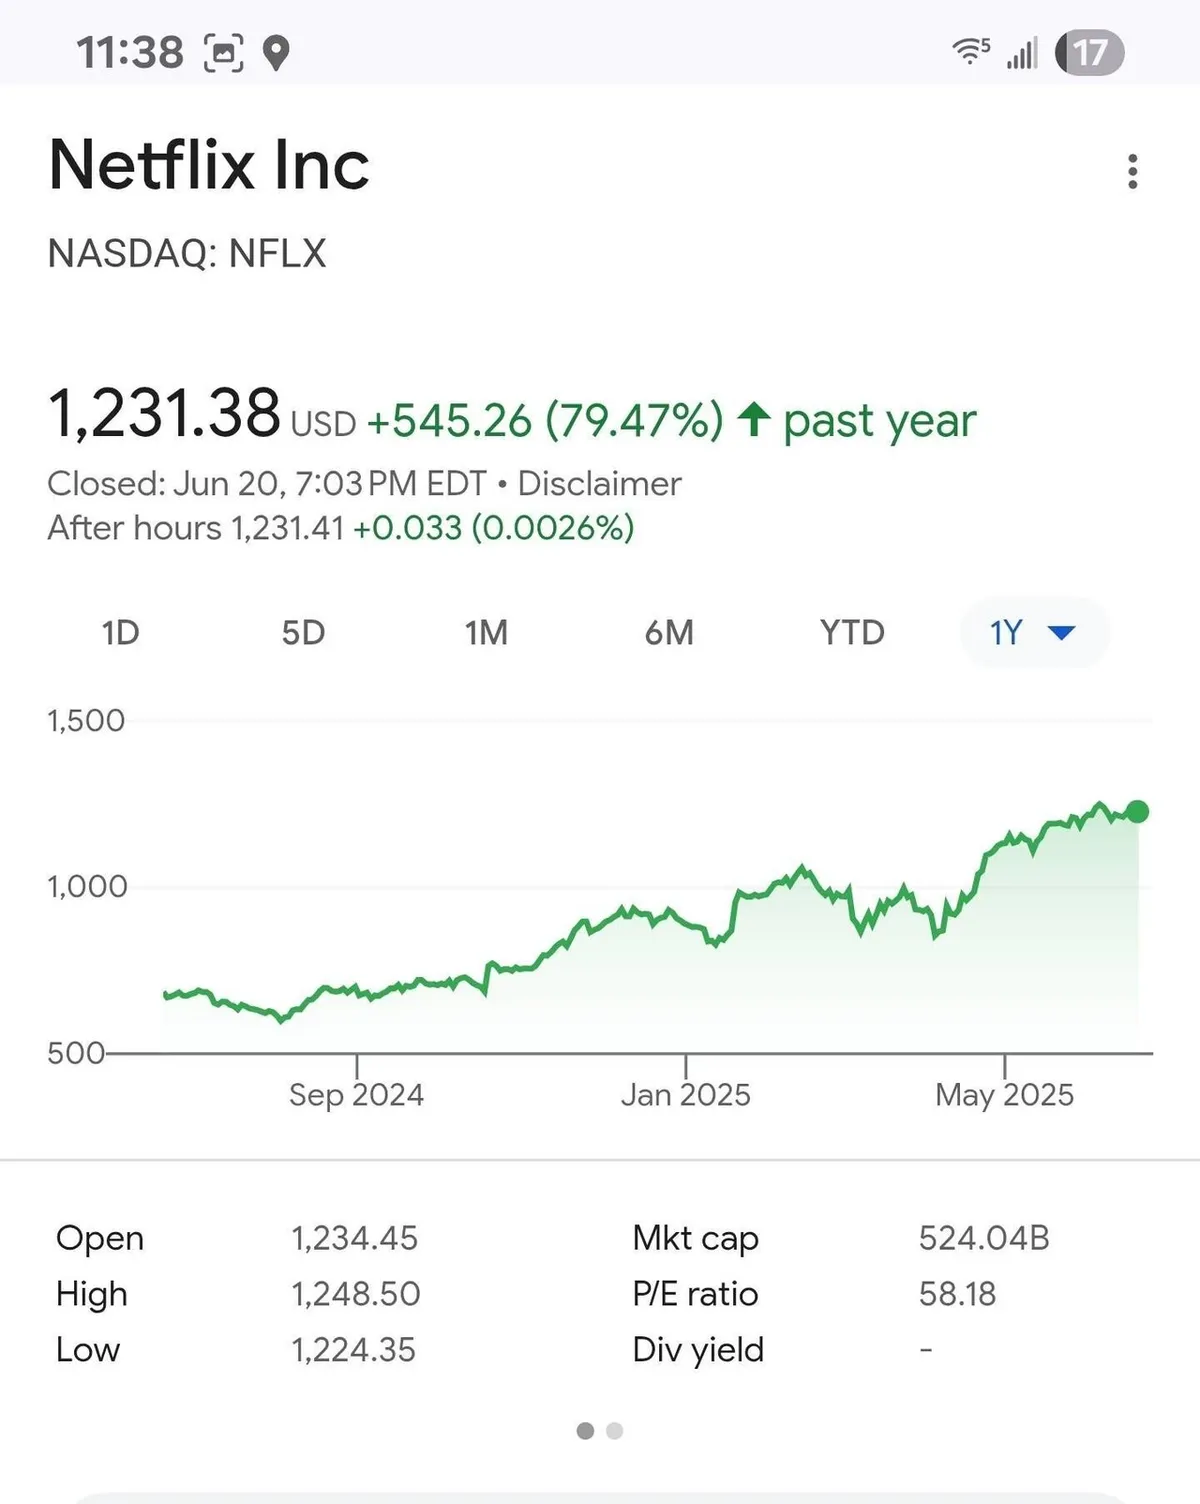Viewport: 1200px width, 1504px height.
Task: Go to second stats page dot
Action: (x=615, y=1431)
